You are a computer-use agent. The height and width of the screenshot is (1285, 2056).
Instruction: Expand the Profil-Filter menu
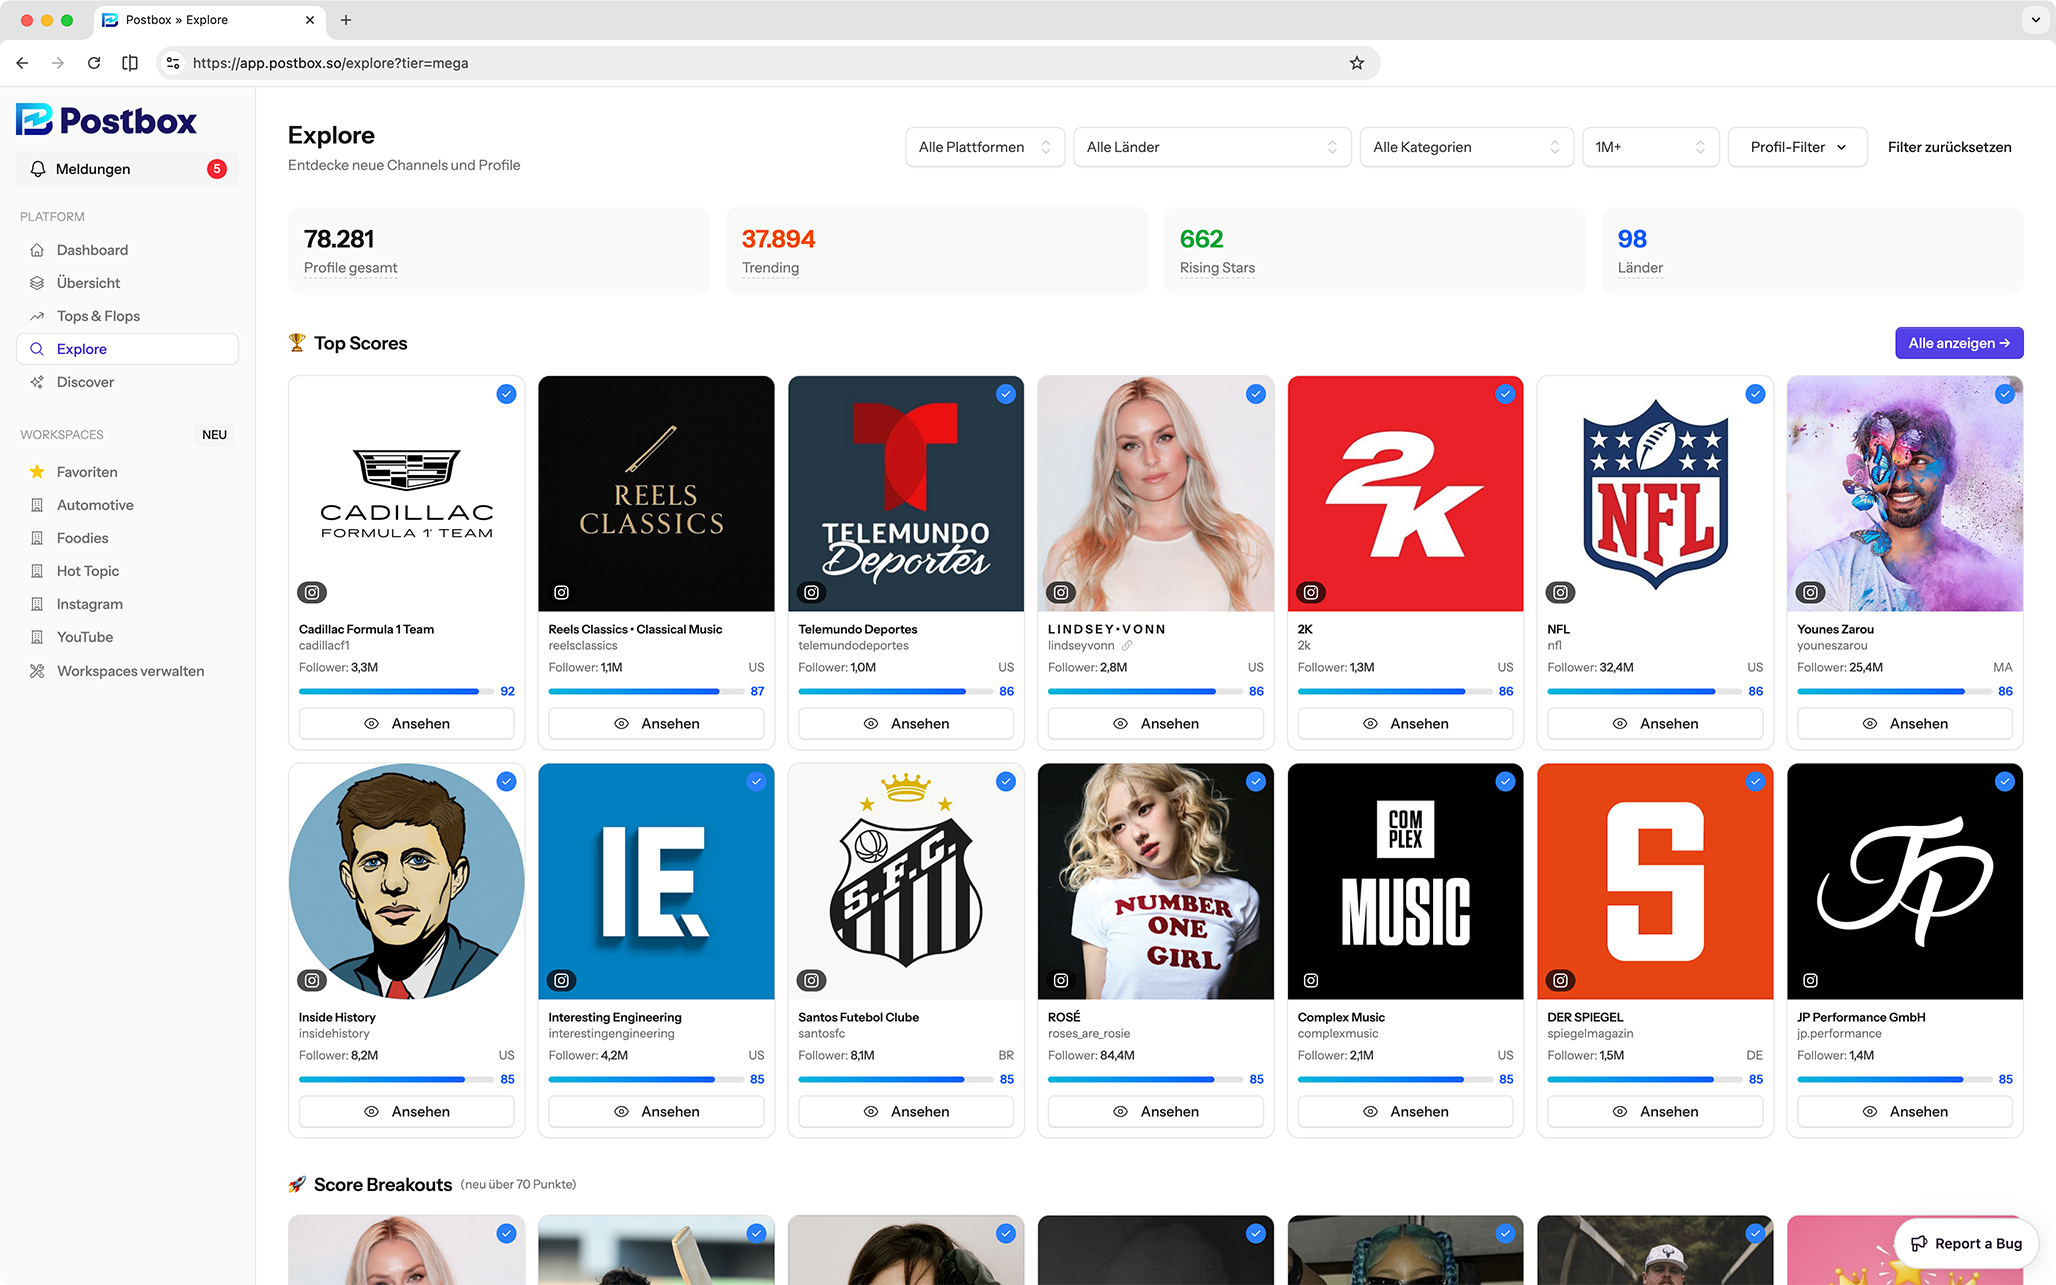coord(1797,147)
